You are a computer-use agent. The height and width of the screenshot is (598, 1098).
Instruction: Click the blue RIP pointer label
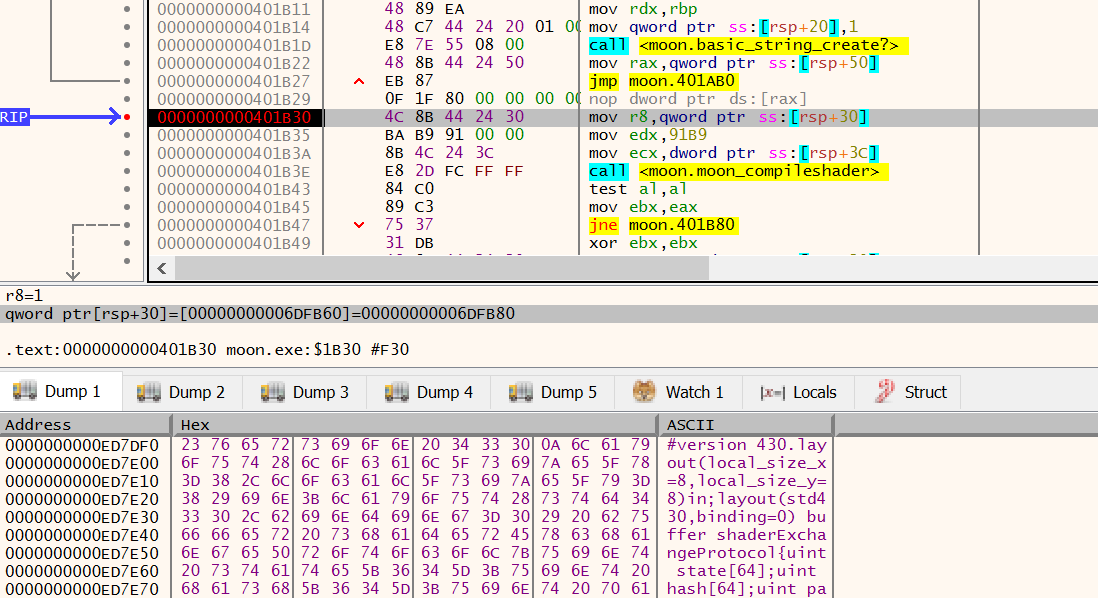[x=15, y=117]
